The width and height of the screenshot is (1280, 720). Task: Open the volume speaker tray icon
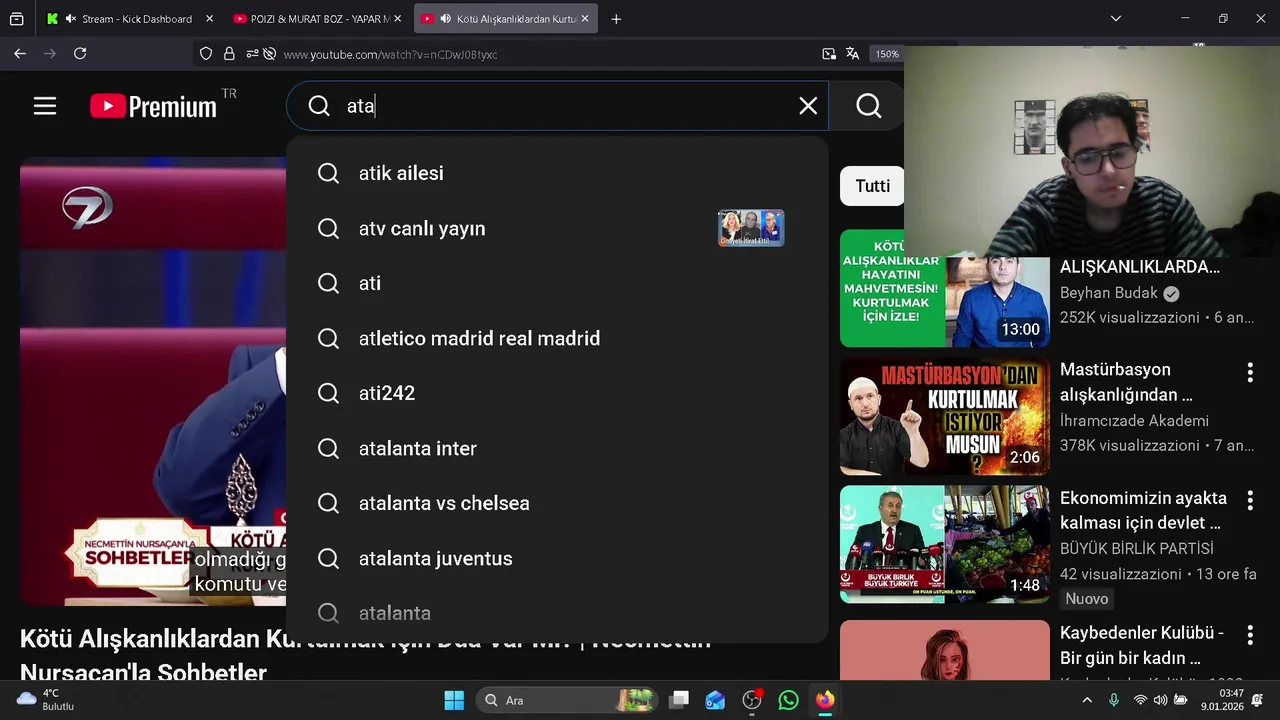click(x=1160, y=700)
